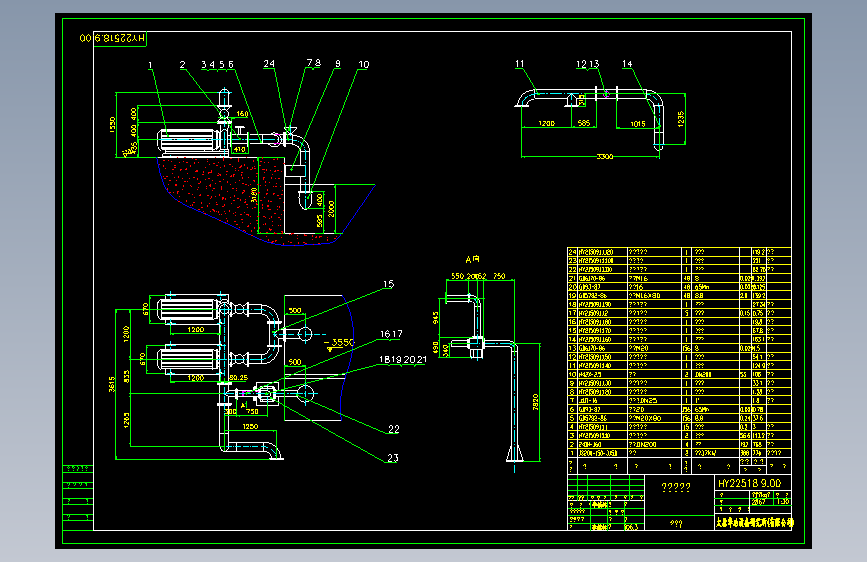Screen dimensions: 867x562
Task: Select the 3615 overall plan dimension
Action: coord(112,384)
